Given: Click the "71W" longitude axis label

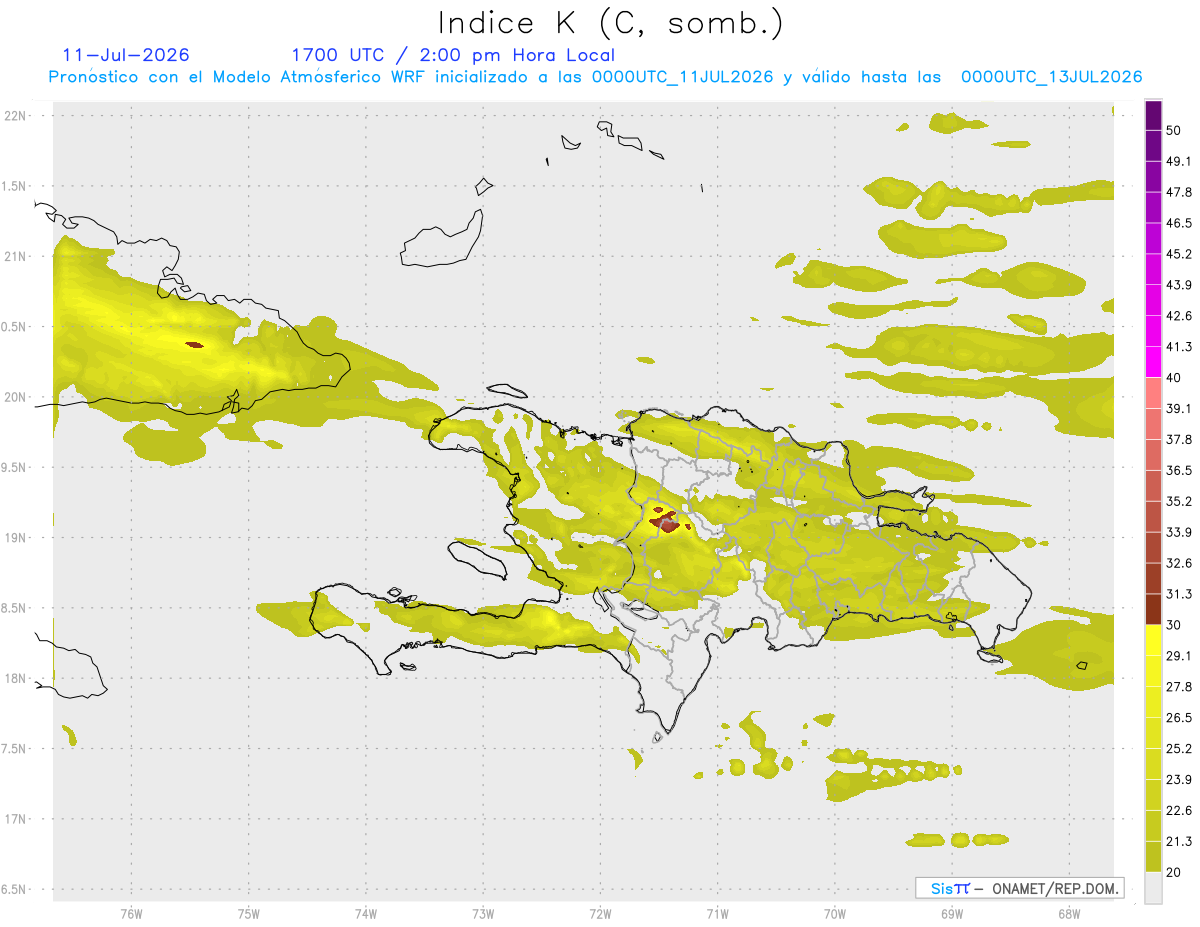Looking at the screenshot, I should click(717, 915).
